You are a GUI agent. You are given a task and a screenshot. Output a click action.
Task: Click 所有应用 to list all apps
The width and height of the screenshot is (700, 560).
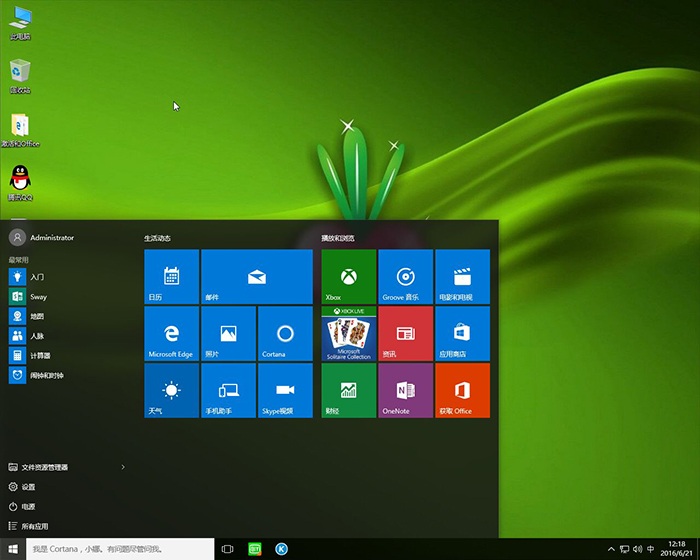(34, 526)
